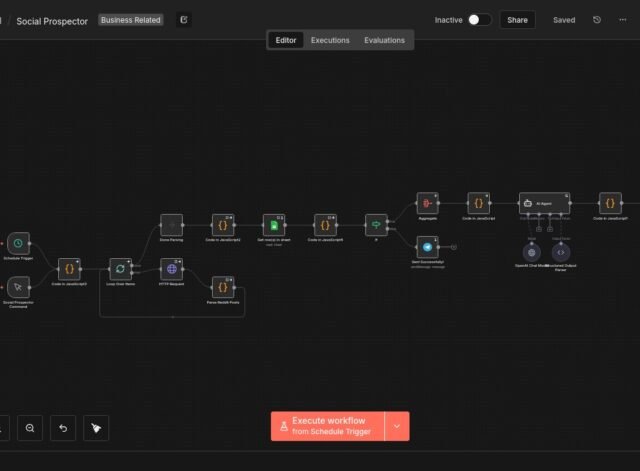Add a Tool sub-node to AI Agent
The height and width of the screenshot is (471, 640).
pos(550,229)
